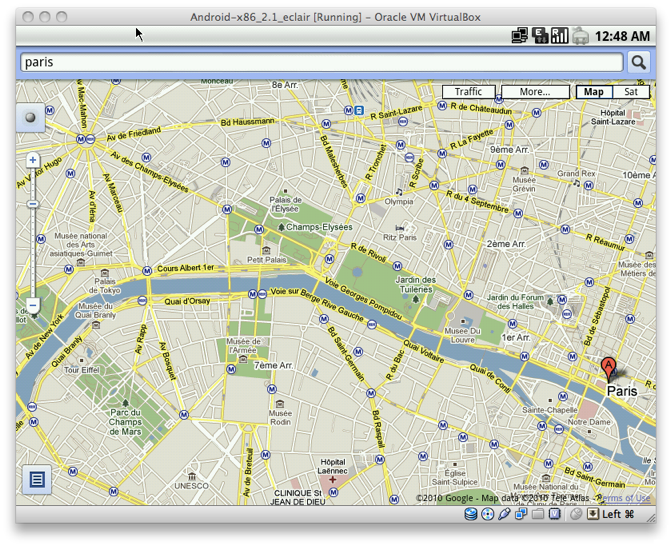The image size is (671, 546).
Task: Select the red marker A for Paris
Action: pyautogui.click(x=608, y=368)
